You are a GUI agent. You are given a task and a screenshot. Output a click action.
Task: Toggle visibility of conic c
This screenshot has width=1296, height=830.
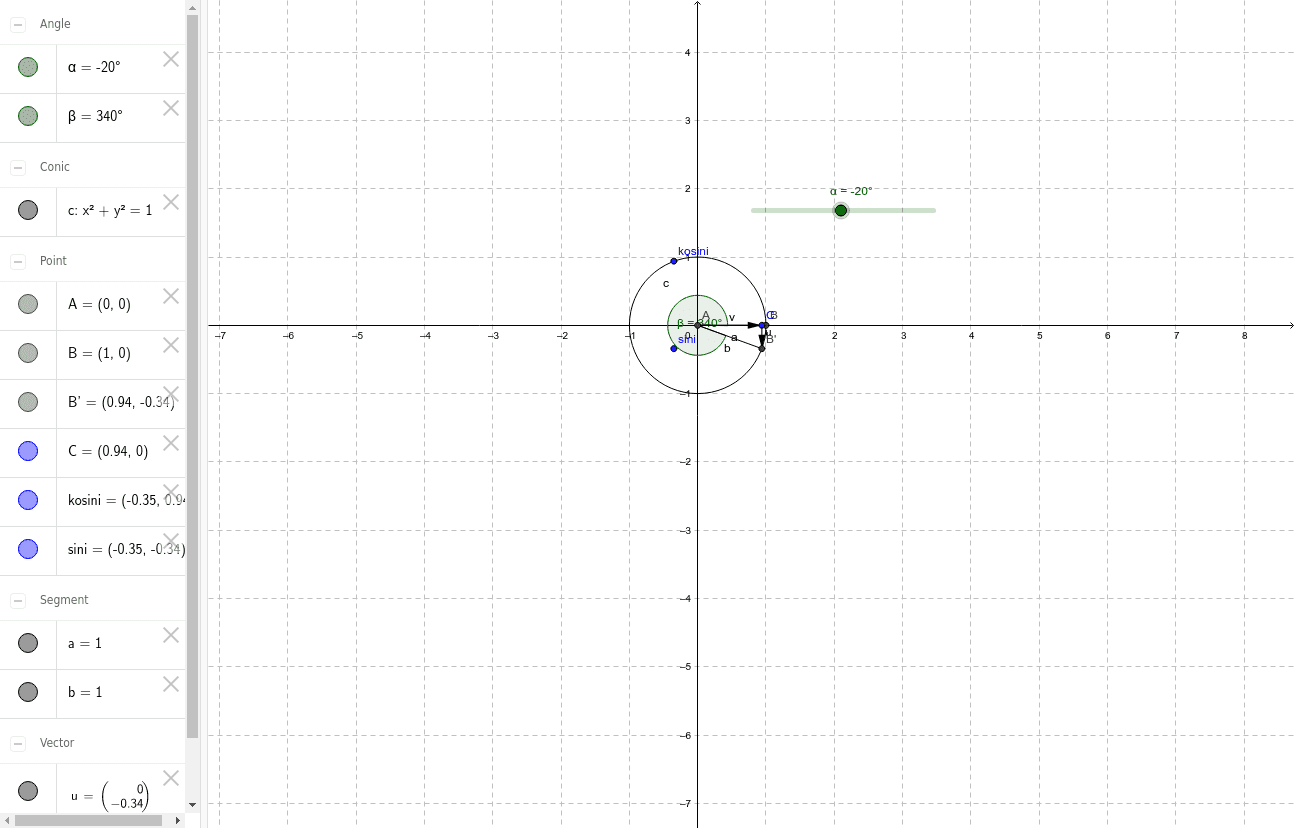click(28, 210)
